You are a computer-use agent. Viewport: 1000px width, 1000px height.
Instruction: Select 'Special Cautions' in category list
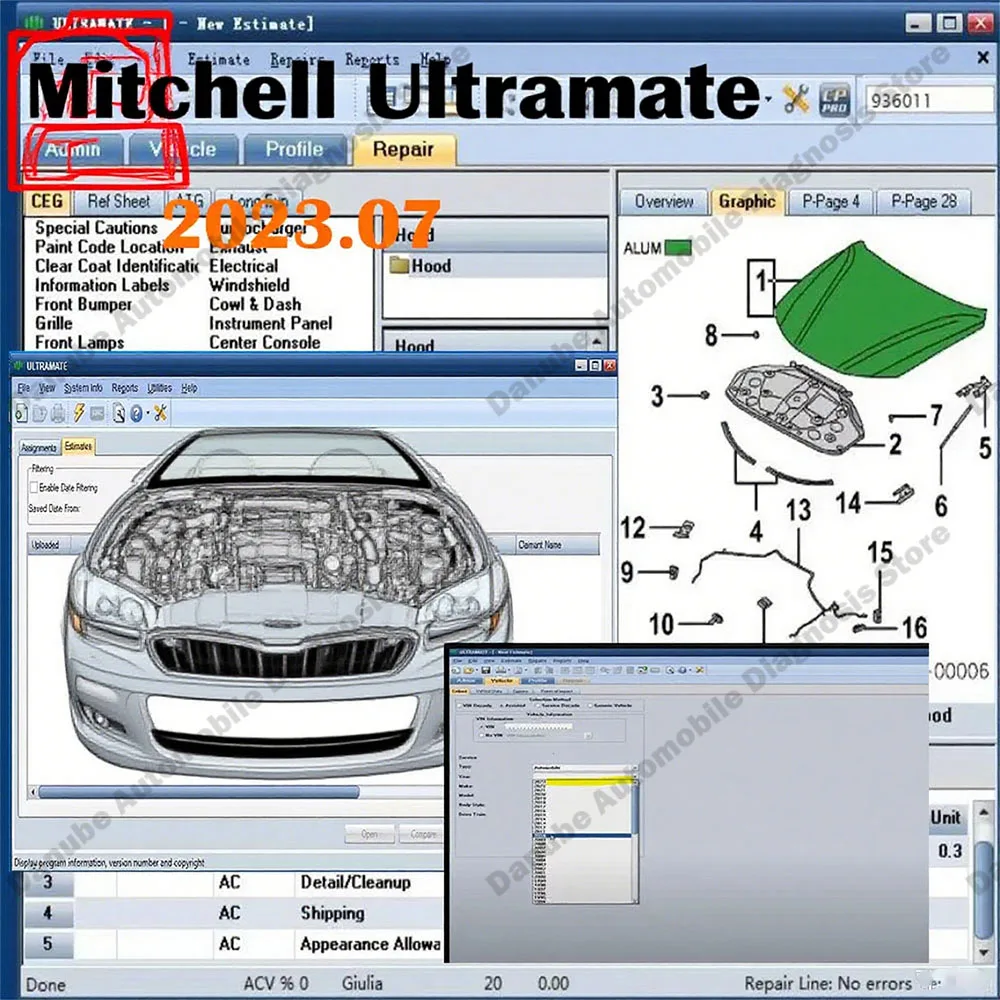pyautogui.click(x=96, y=228)
